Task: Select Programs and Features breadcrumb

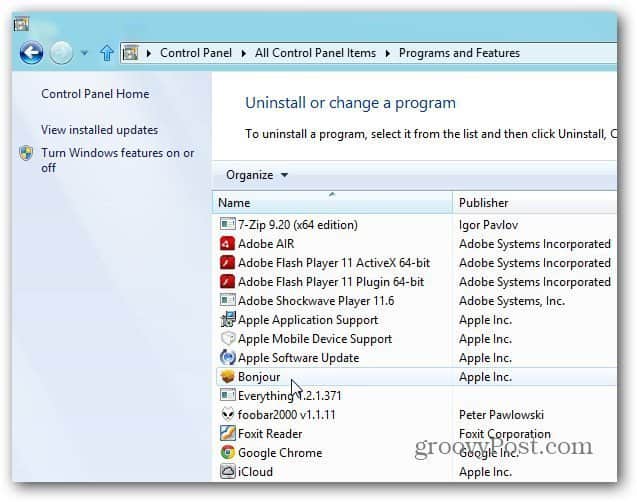Action: pos(459,53)
